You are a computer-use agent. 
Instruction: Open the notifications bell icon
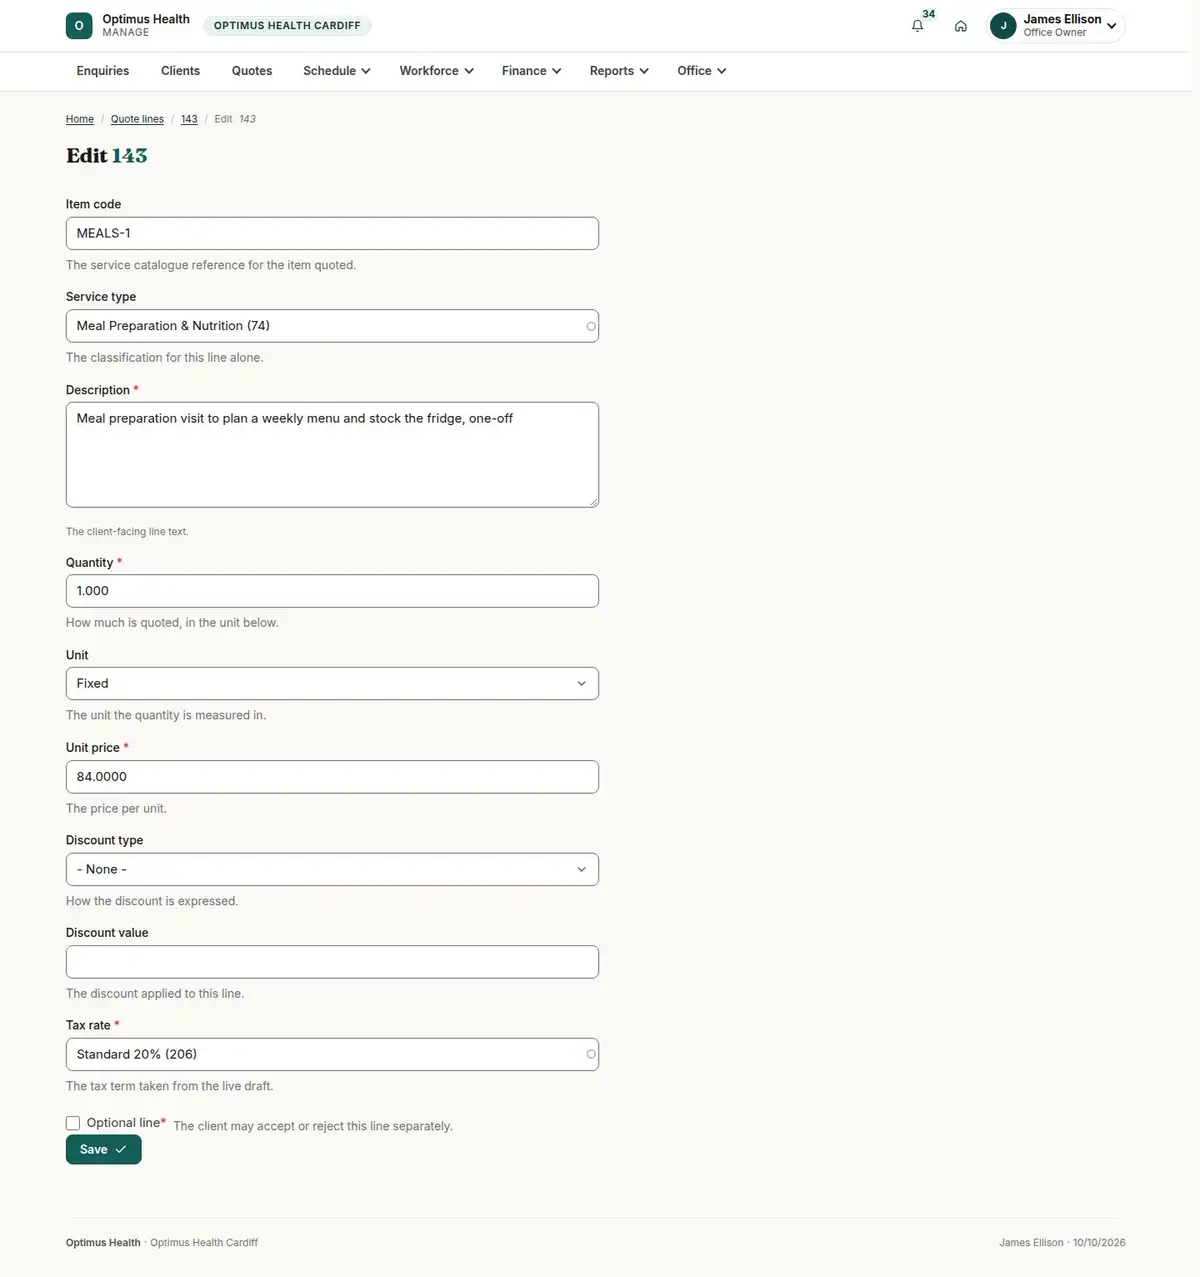(x=917, y=26)
